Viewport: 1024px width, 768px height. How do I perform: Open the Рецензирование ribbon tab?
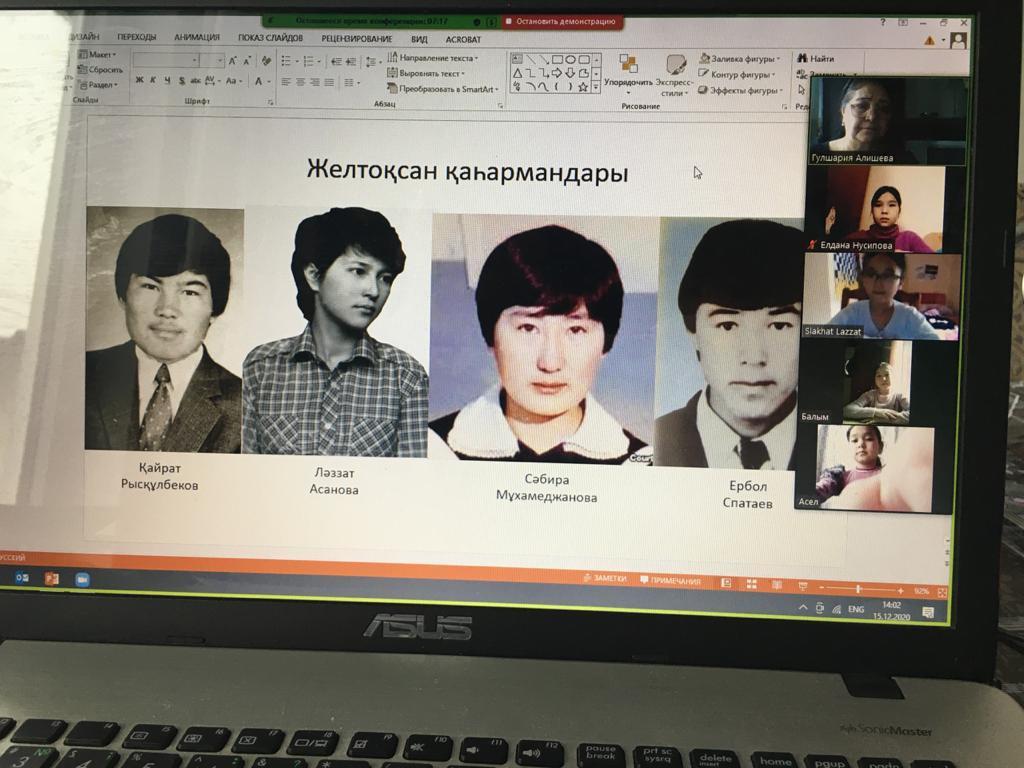[357, 39]
